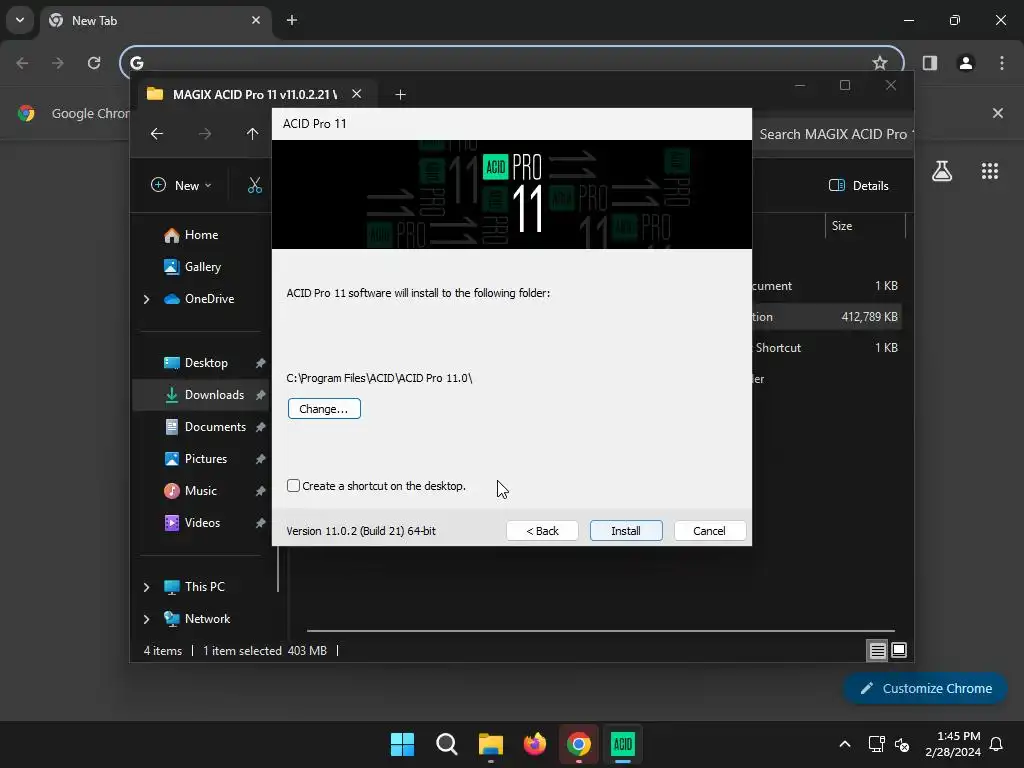This screenshot has height=768, width=1024.
Task: Click Customize Chrome button
Action: (x=925, y=688)
